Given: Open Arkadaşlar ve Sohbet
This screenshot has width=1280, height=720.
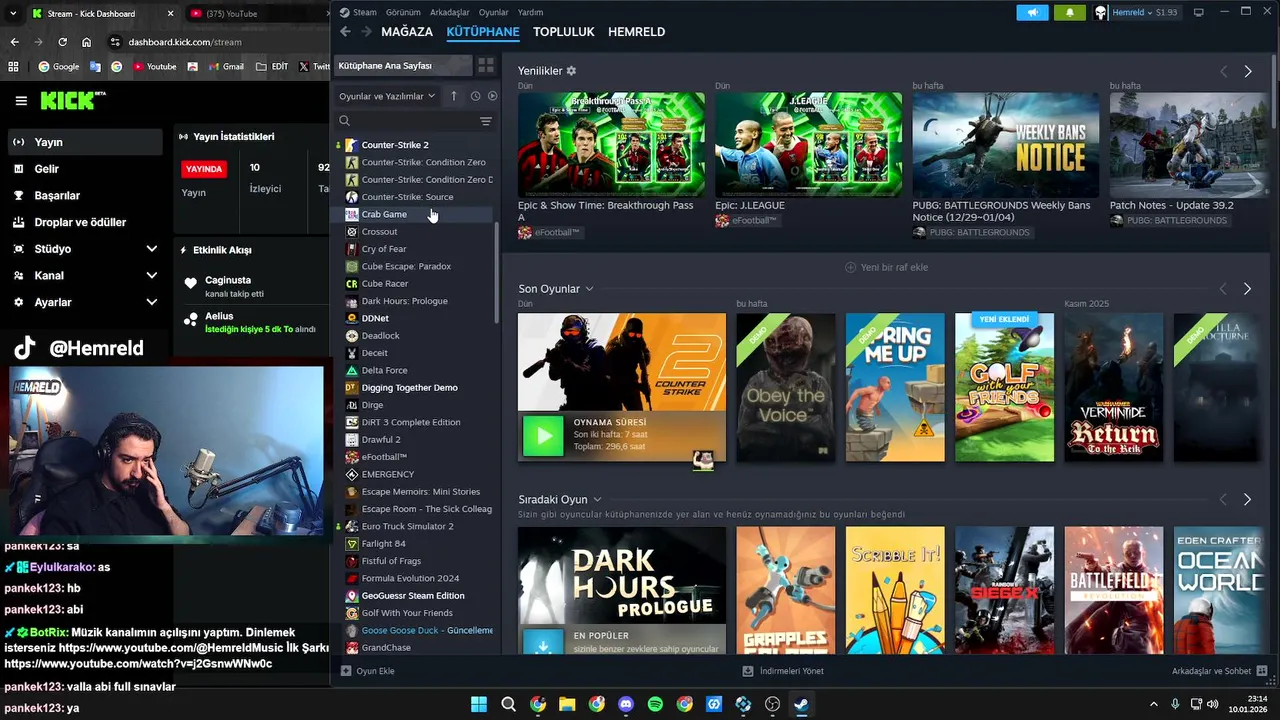Looking at the screenshot, I should click(x=1219, y=671).
